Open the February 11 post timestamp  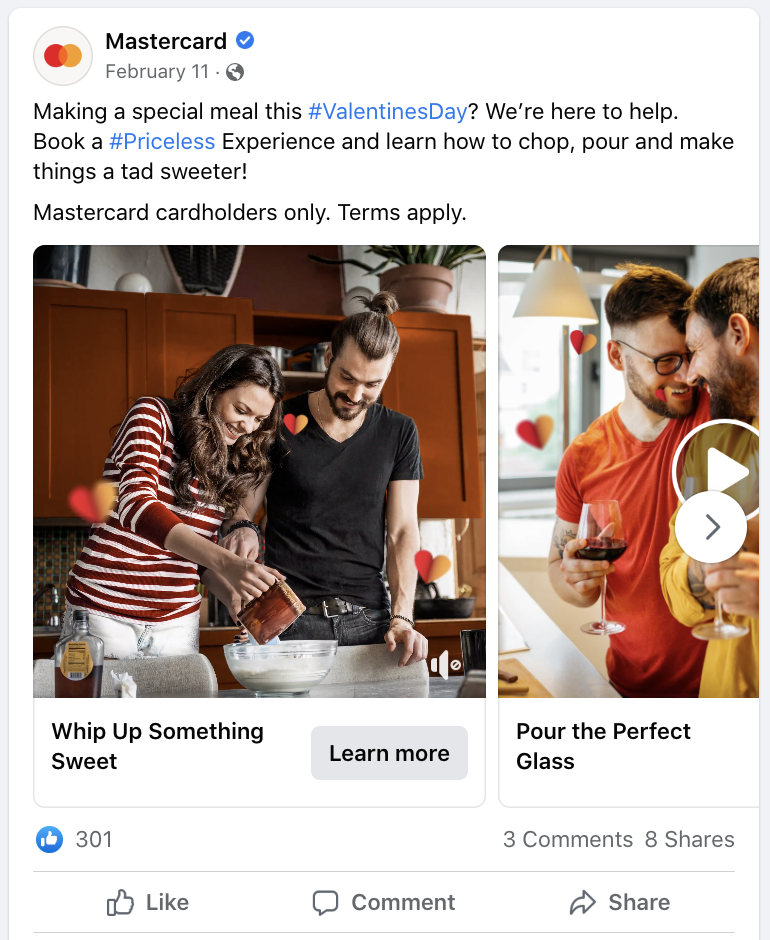[157, 72]
